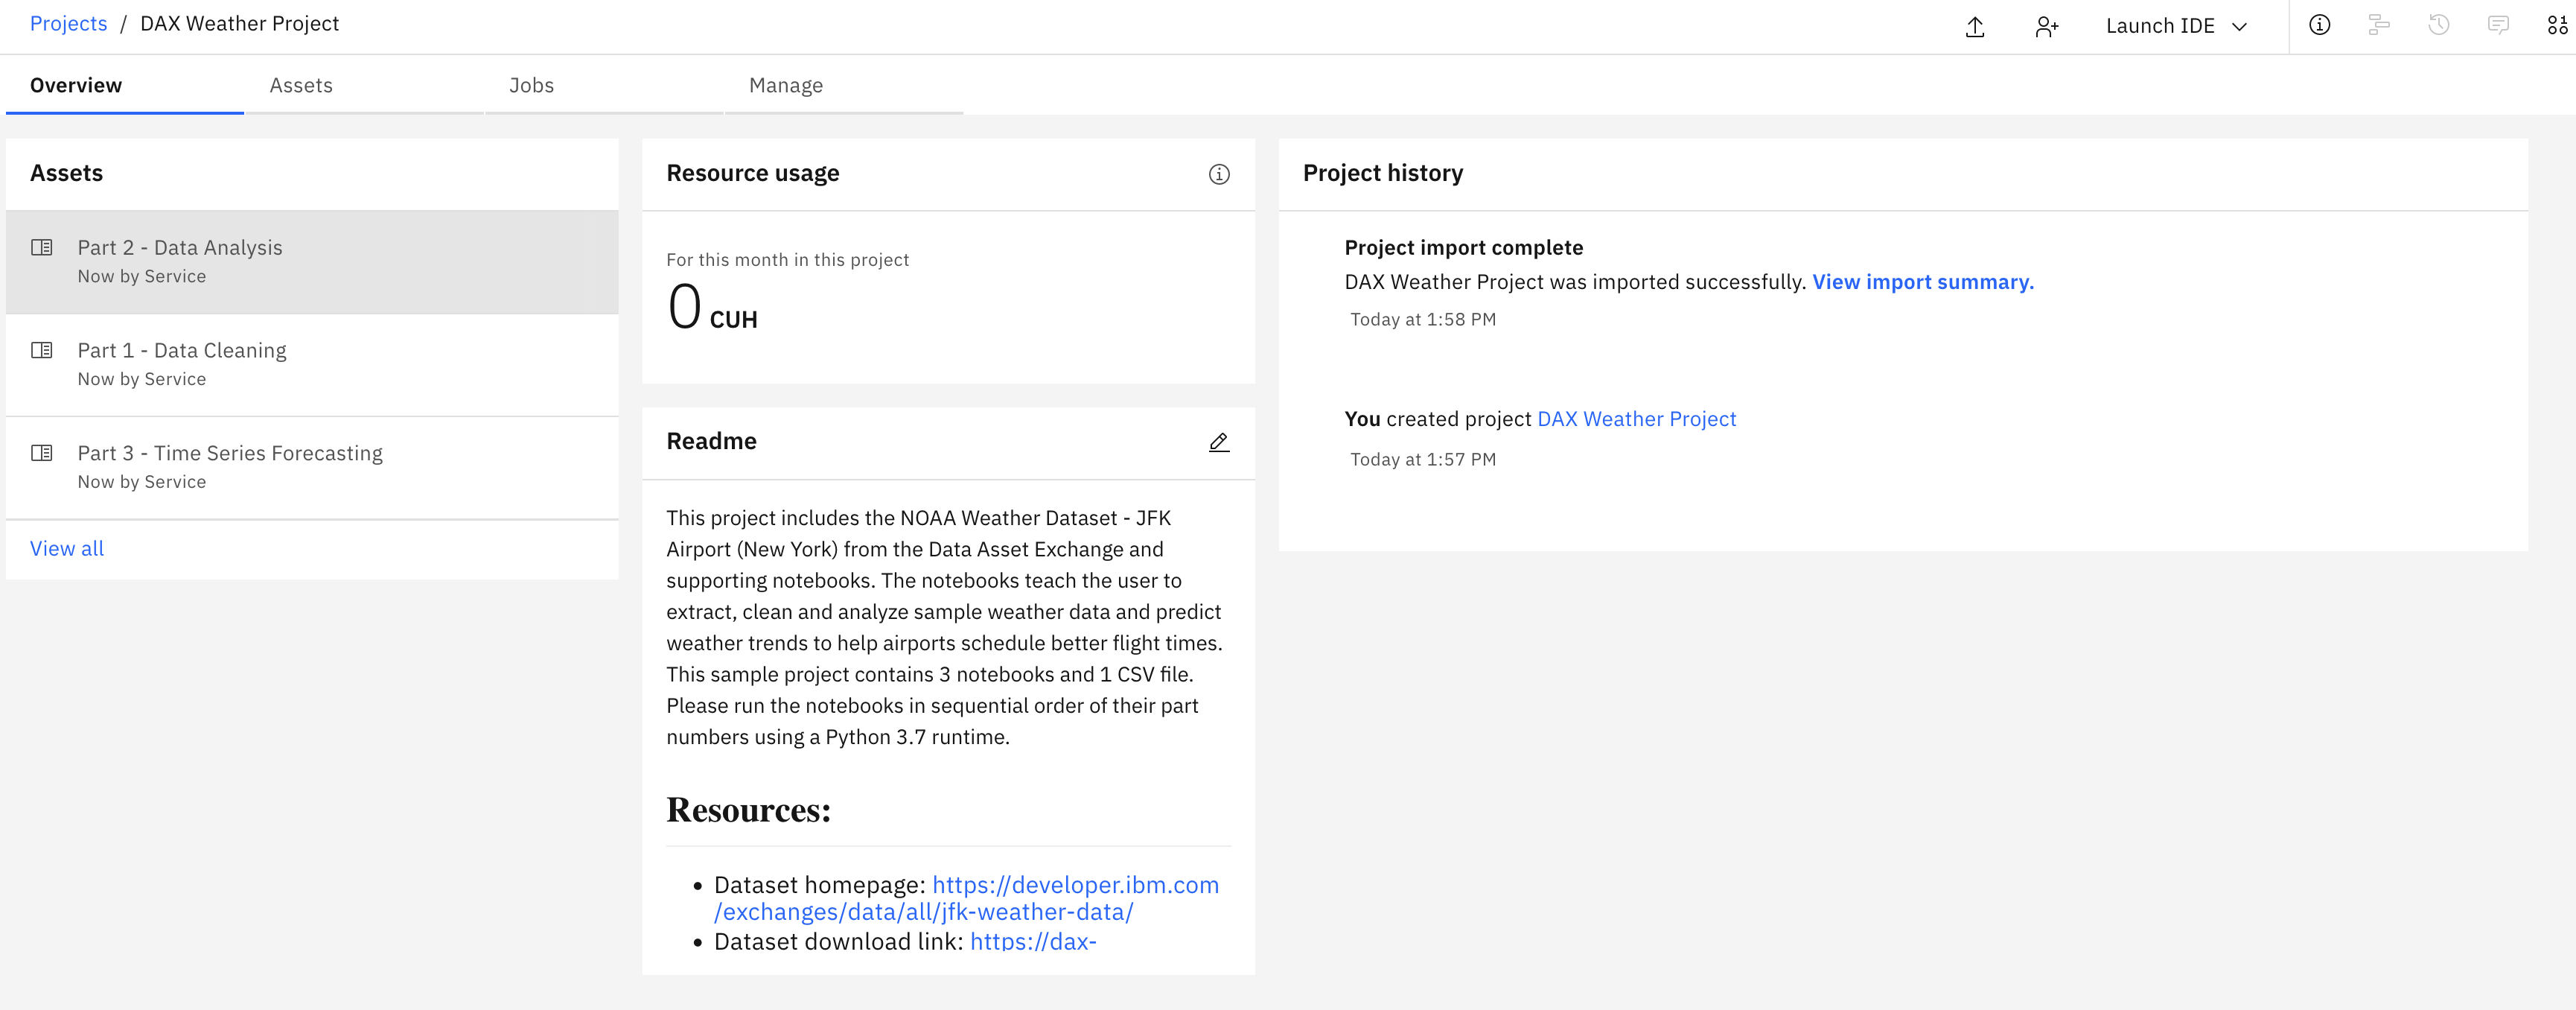The height and width of the screenshot is (1010, 2576).
Task: Click the pencil/edit icon on Readme
Action: tap(1219, 442)
